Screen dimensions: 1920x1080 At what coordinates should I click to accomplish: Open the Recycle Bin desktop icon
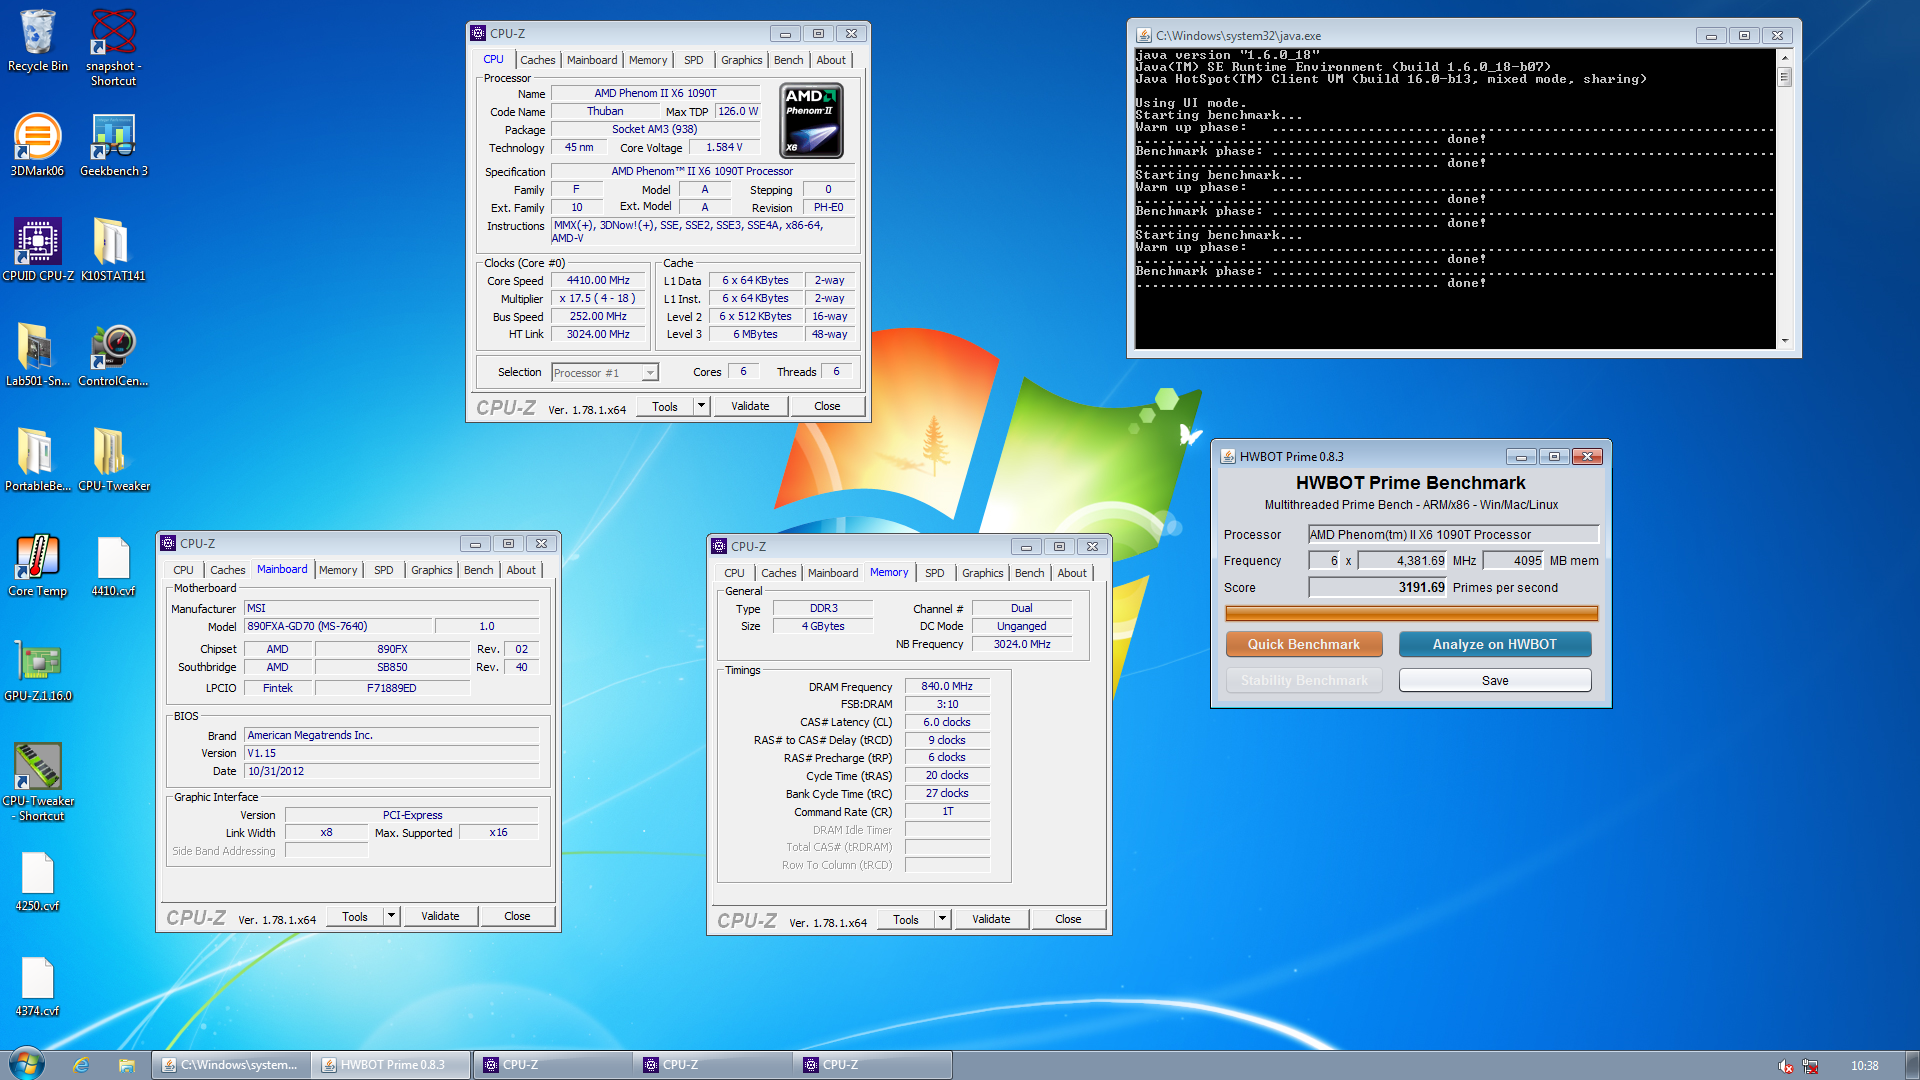37,41
